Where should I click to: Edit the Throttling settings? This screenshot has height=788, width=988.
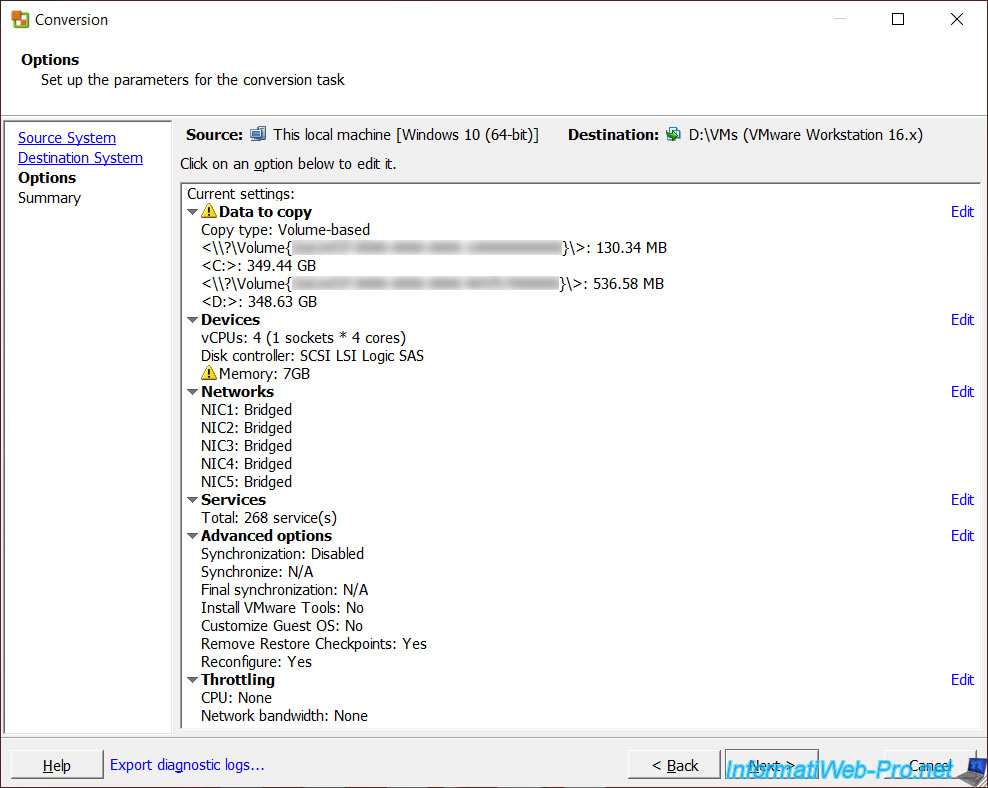962,680
